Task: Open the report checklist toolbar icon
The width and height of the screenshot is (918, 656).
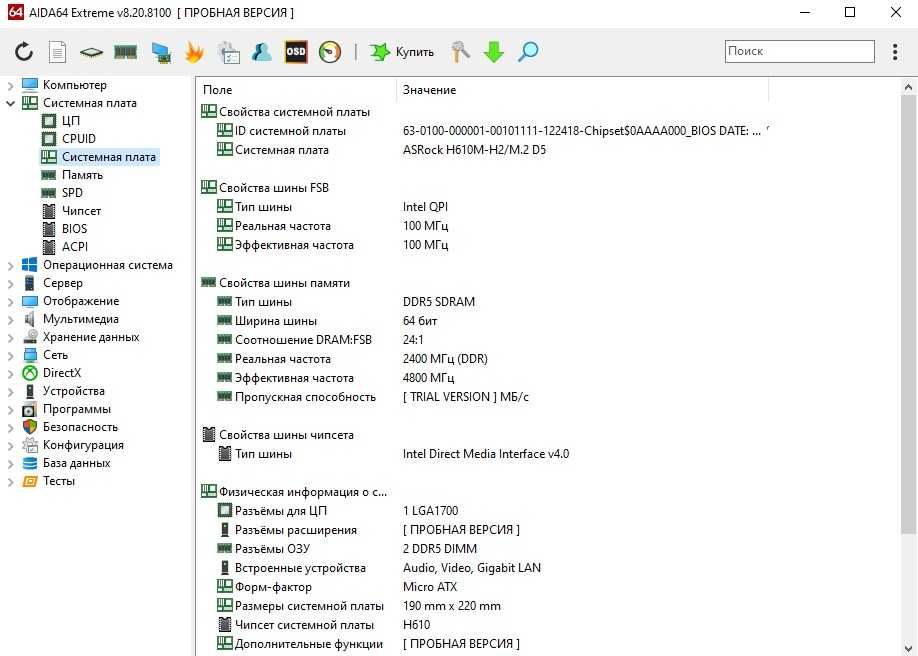Action: 228,52
